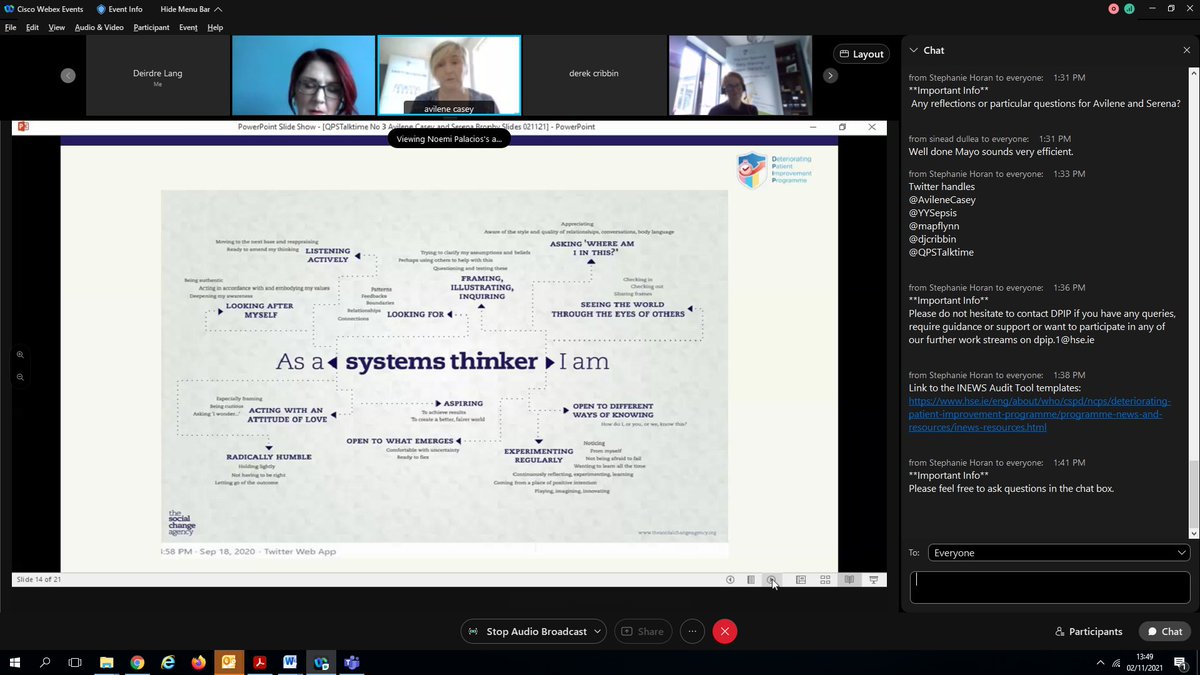Open Firefox from taskbar
This screenshot has width=1200, height=675.
tap(198, 662)
